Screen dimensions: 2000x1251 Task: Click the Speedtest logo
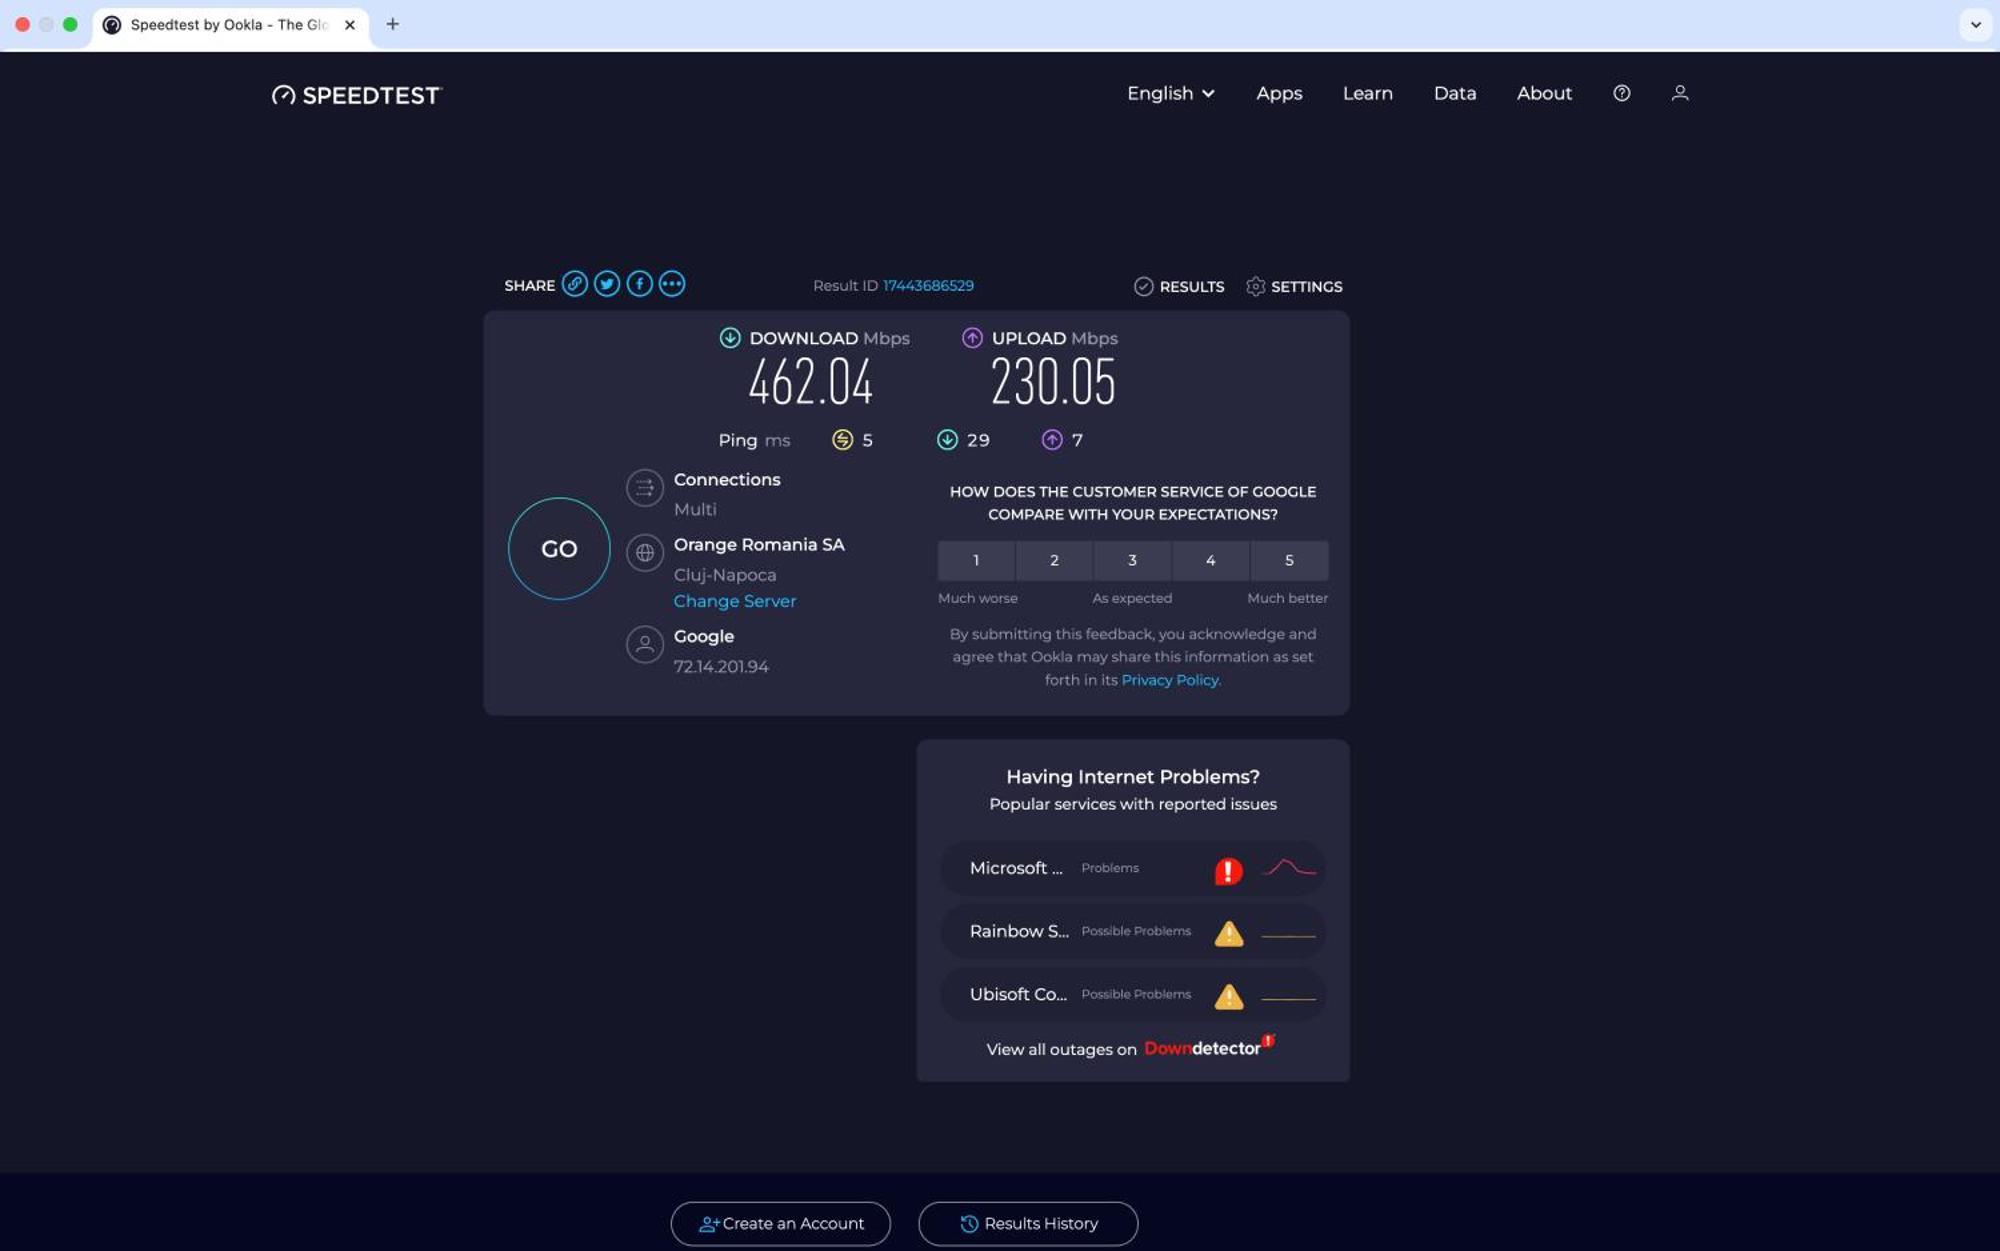point(356,95)
